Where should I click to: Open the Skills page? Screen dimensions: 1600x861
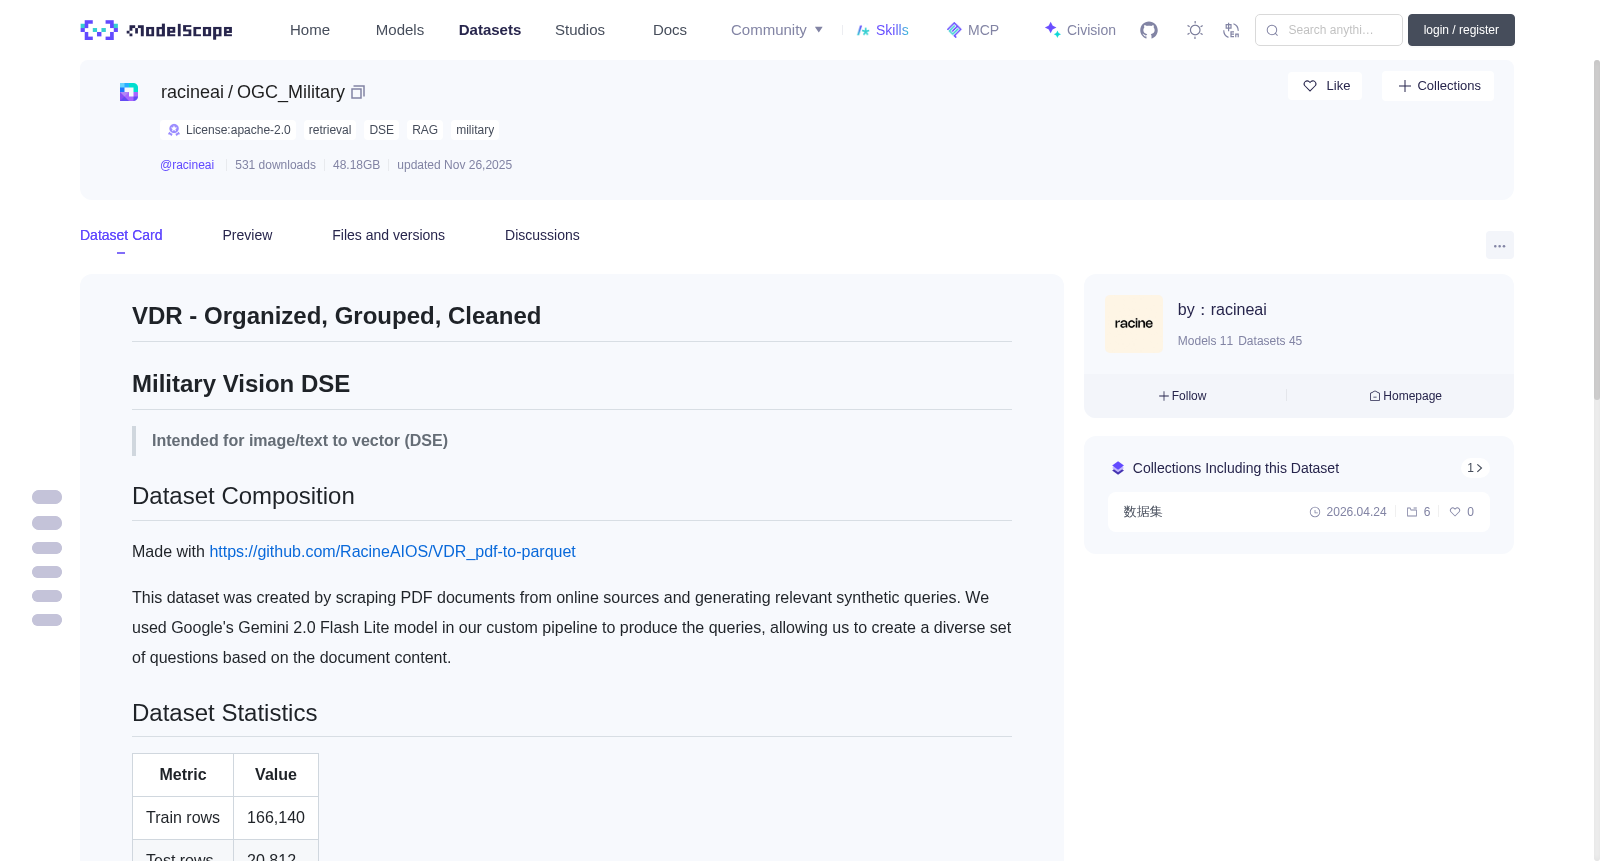click(882, 30)
